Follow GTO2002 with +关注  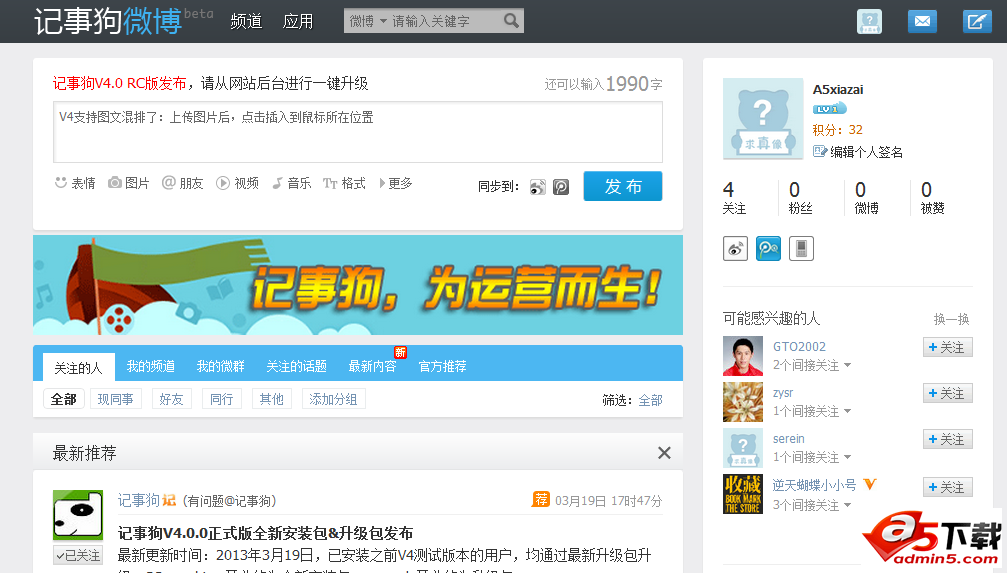coord(947,347)
